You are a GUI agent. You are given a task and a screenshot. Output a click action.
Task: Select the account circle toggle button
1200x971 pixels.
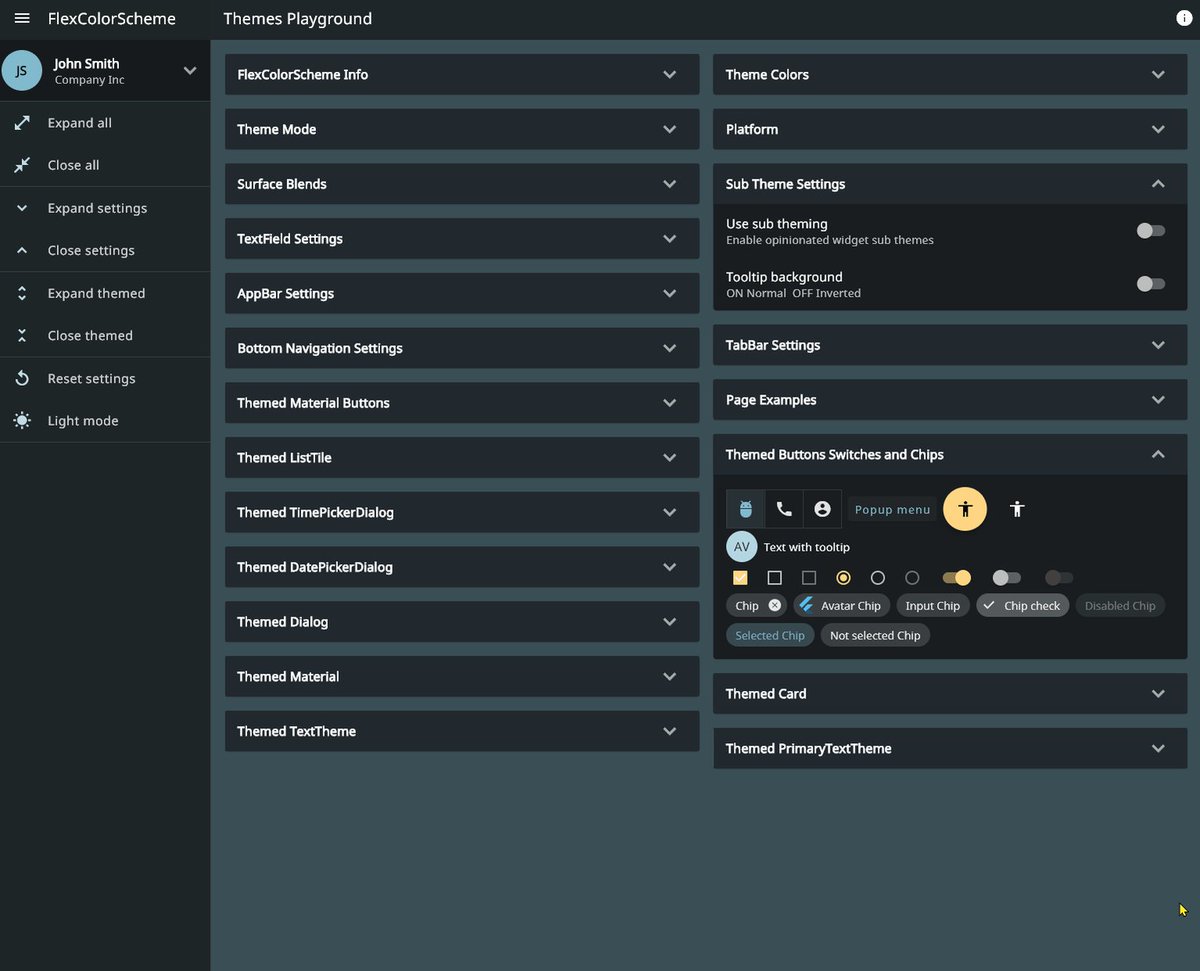coord(822,509)
